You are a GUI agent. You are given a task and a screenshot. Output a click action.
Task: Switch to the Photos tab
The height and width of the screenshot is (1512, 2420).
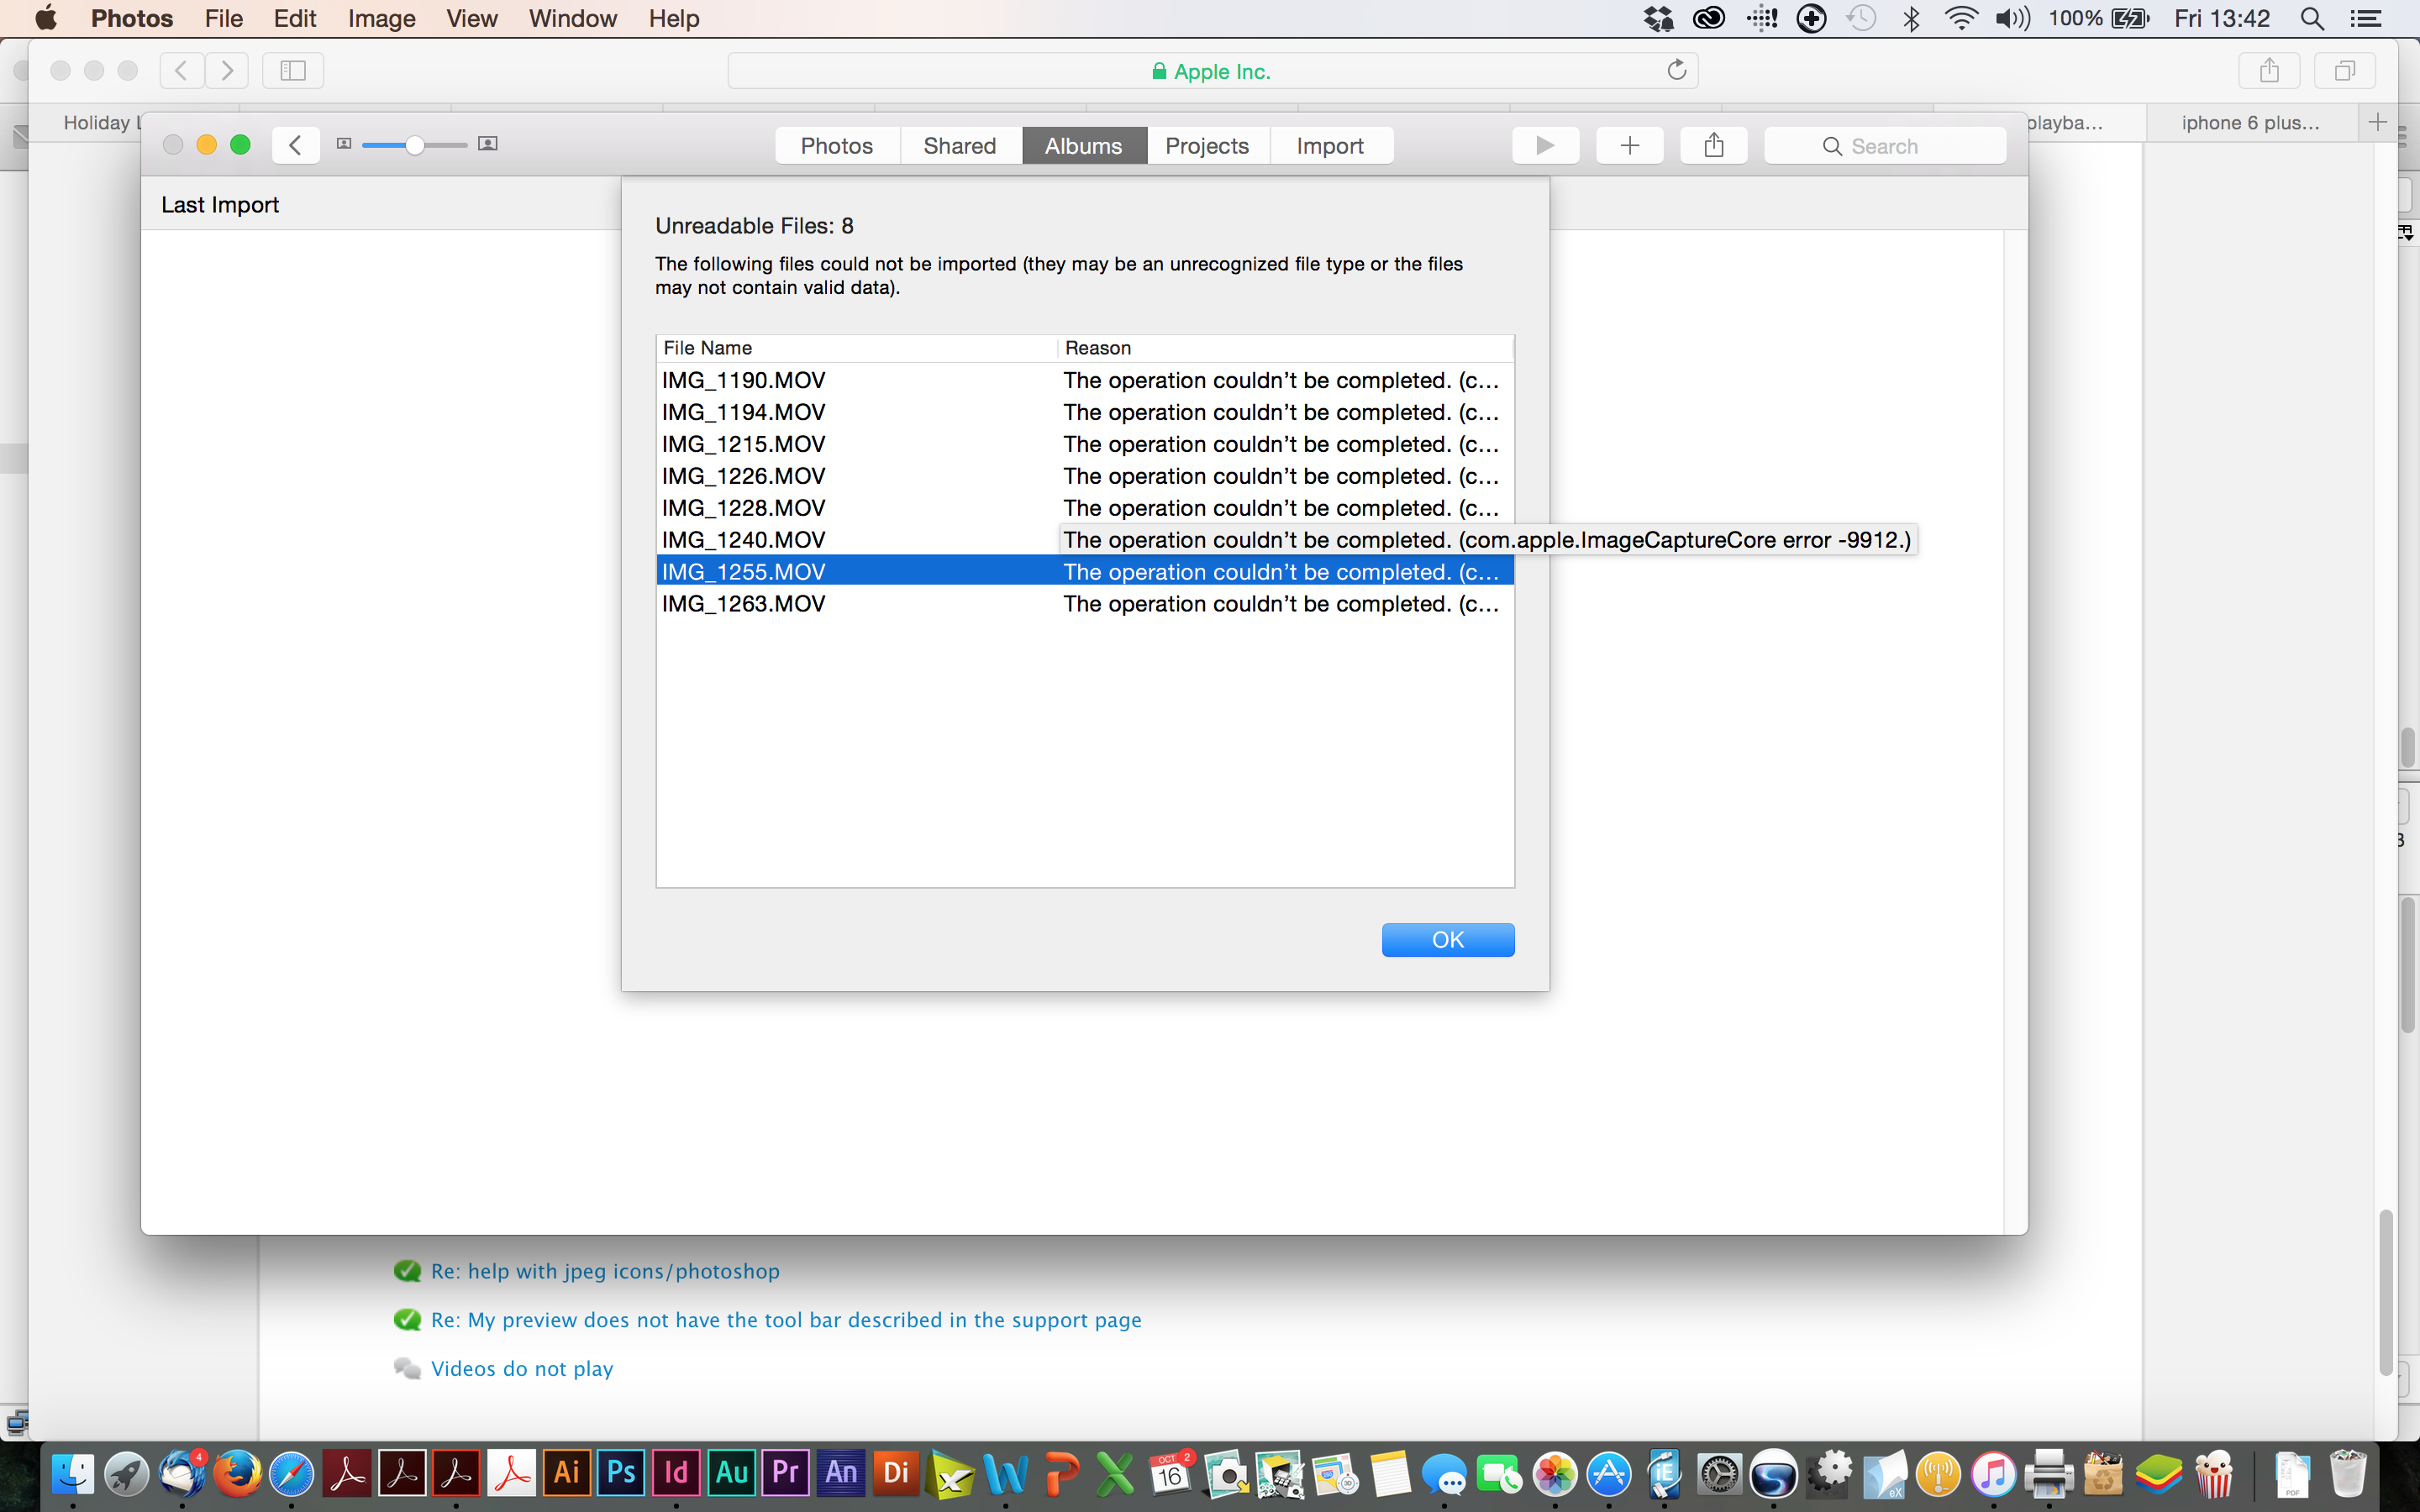(x=836, y=146)
